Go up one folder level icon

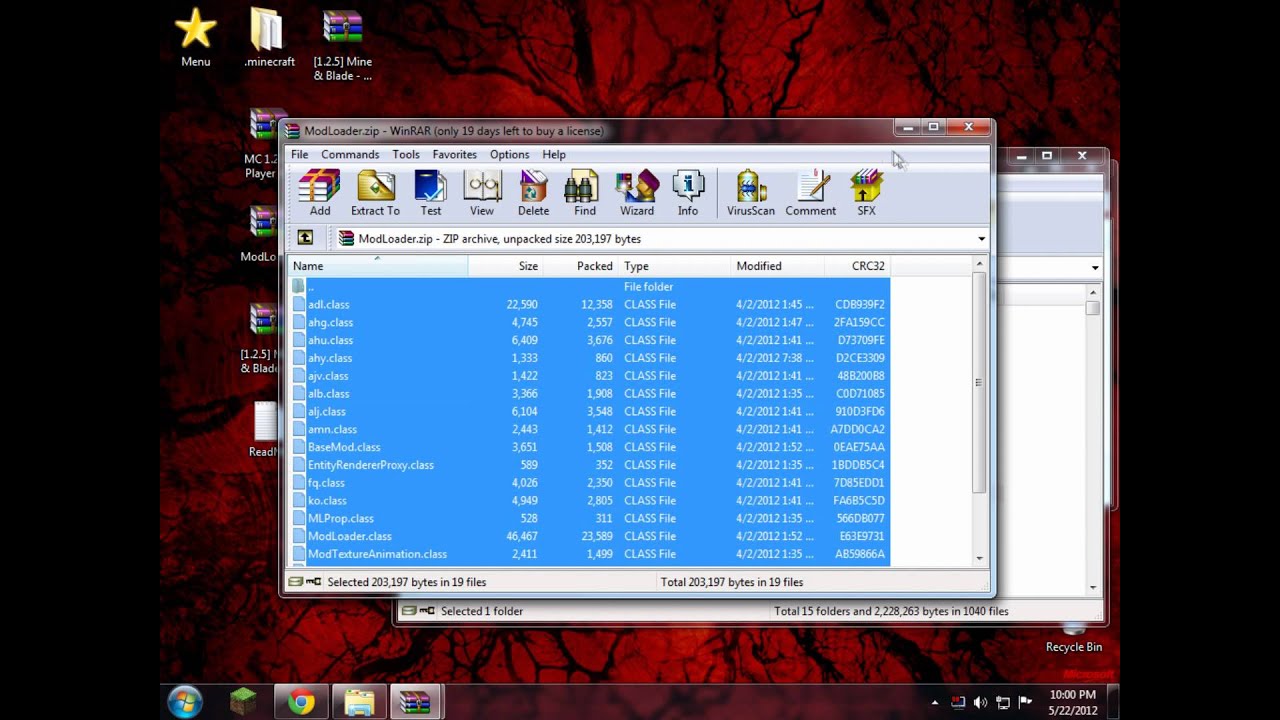pos(305,238)
